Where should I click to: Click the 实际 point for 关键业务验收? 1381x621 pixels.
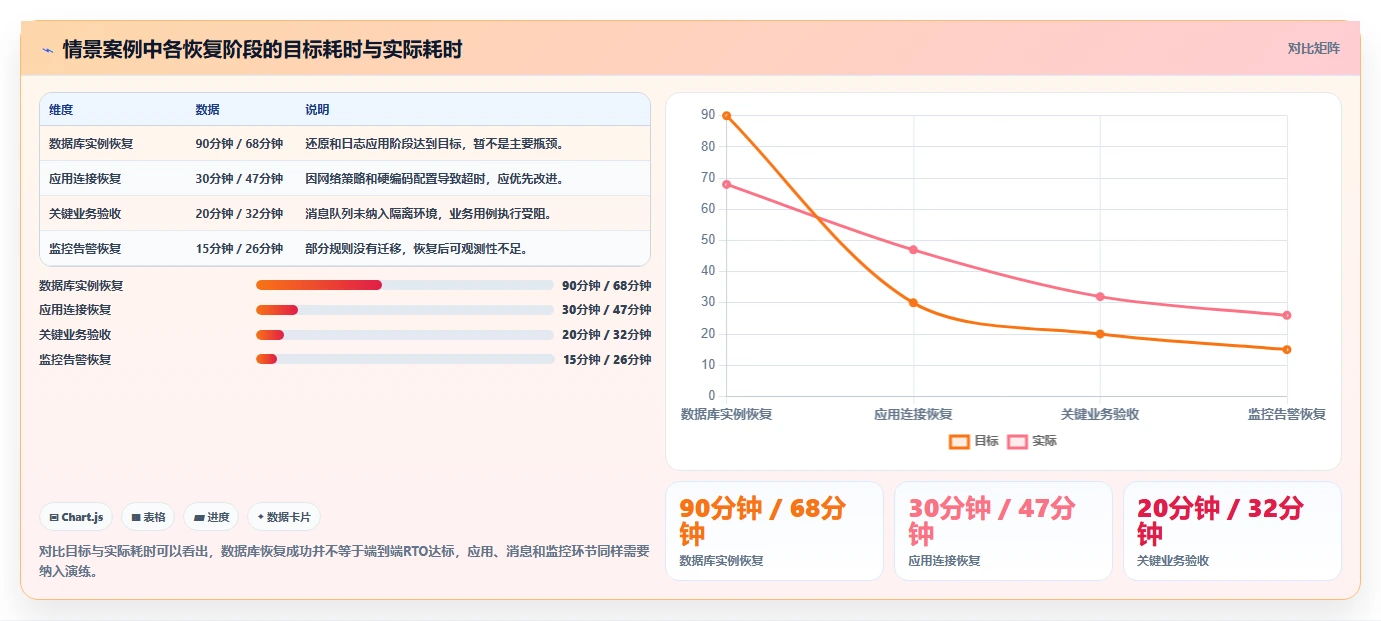(1100, 297)
